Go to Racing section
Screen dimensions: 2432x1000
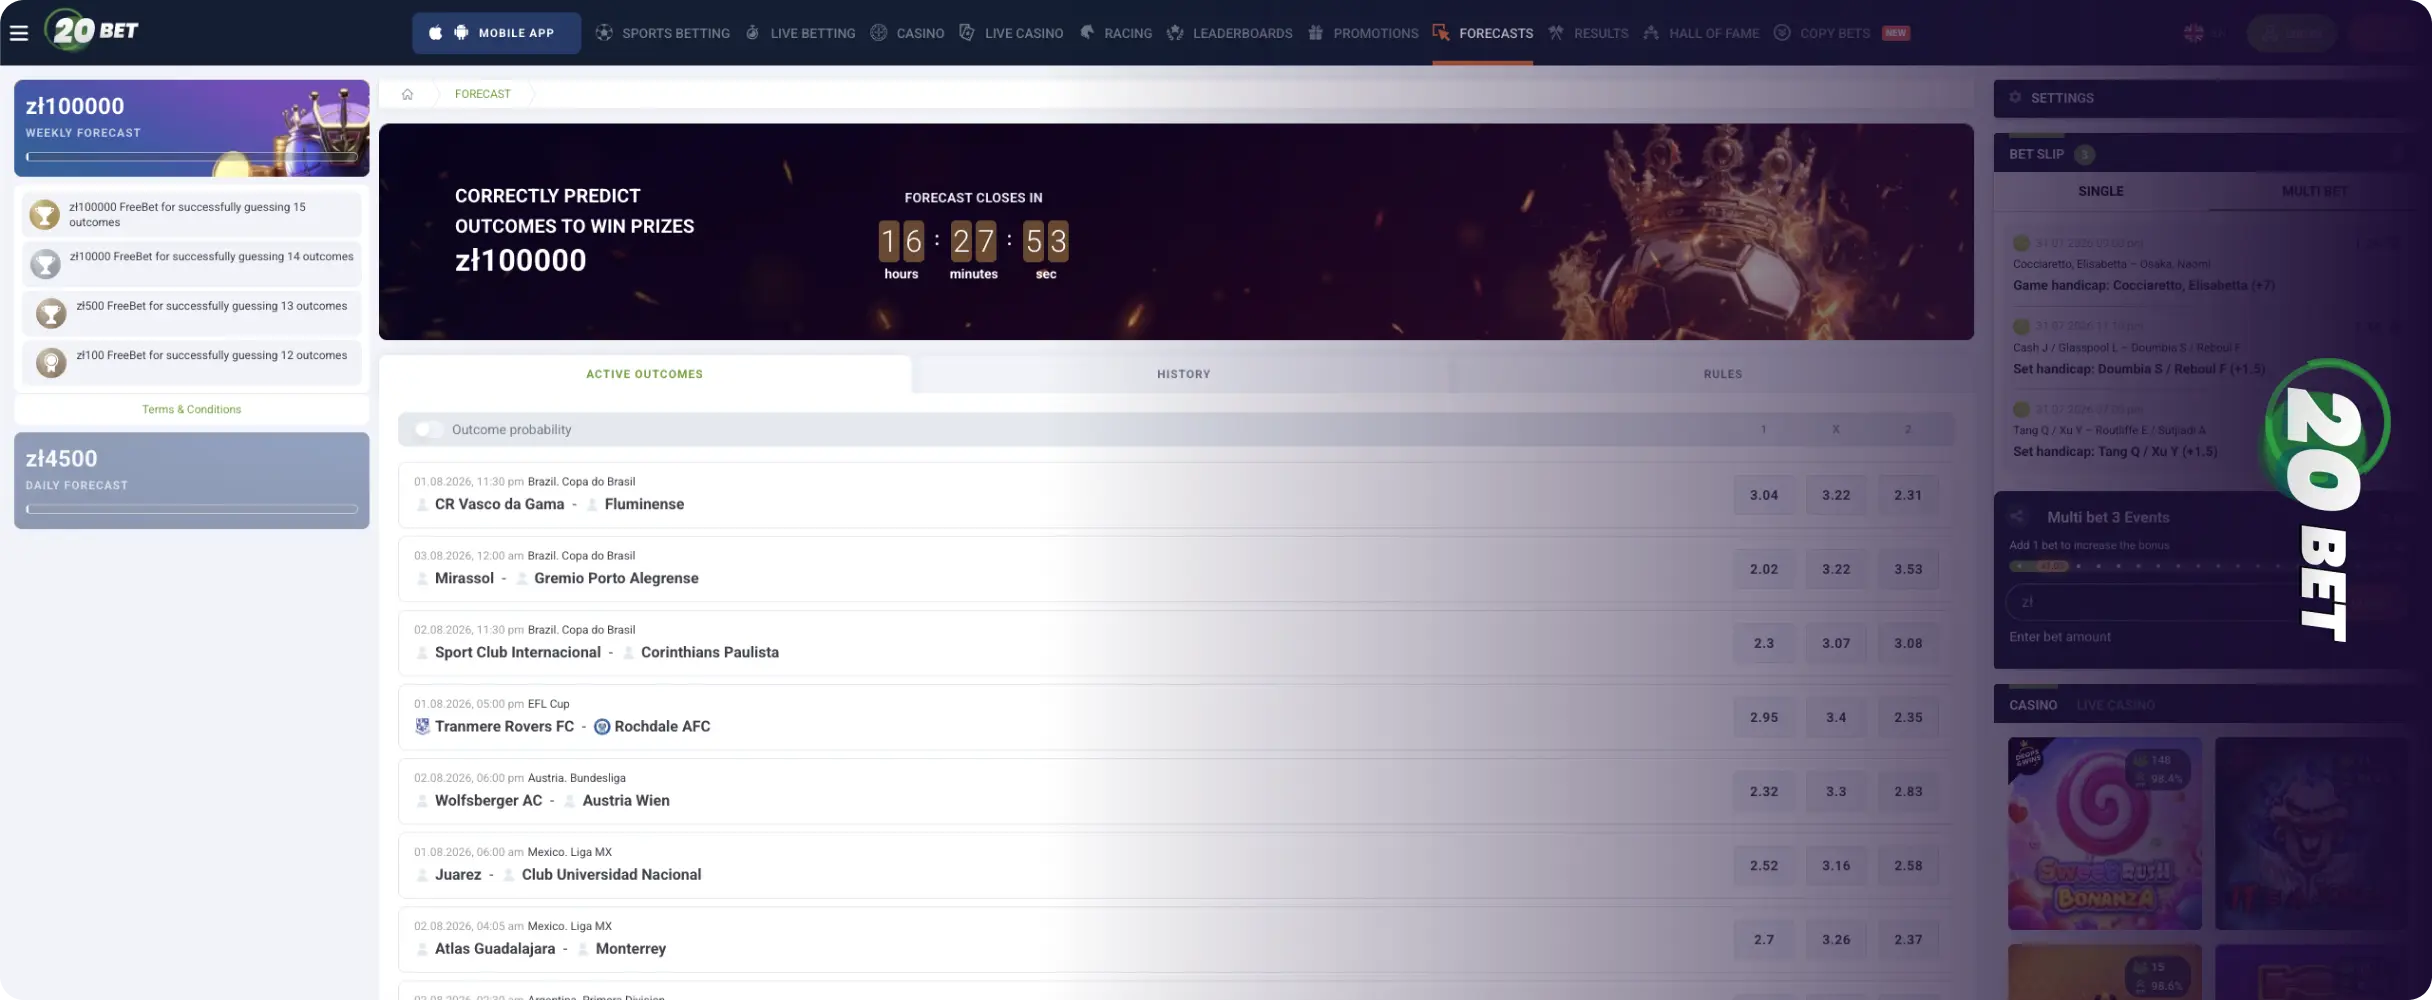(x=1115, y=33)
